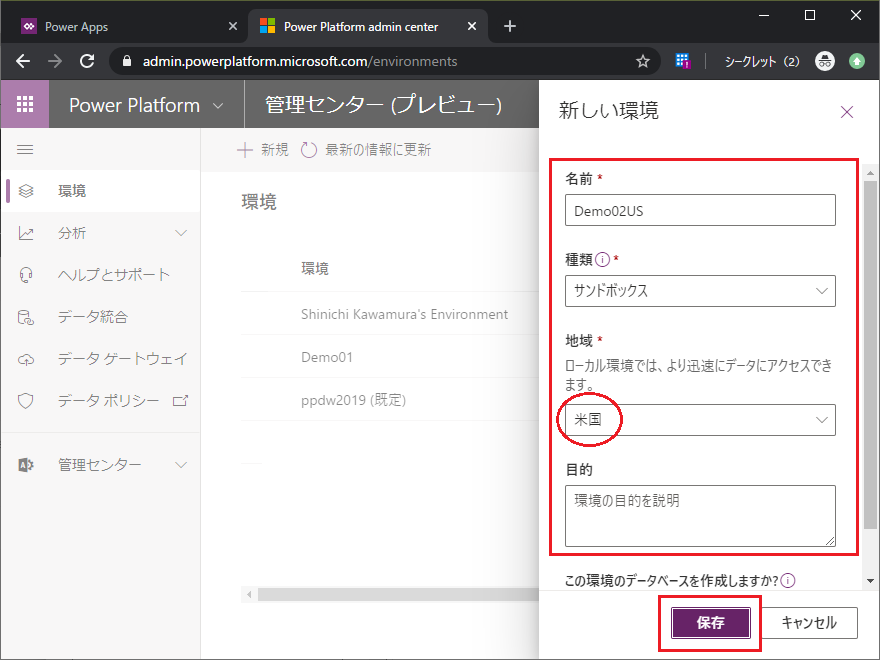The width and height of the screenshot is (880, 660).
Task: Click 最新の情報に更新 button
Action: [x=366, y=150]
